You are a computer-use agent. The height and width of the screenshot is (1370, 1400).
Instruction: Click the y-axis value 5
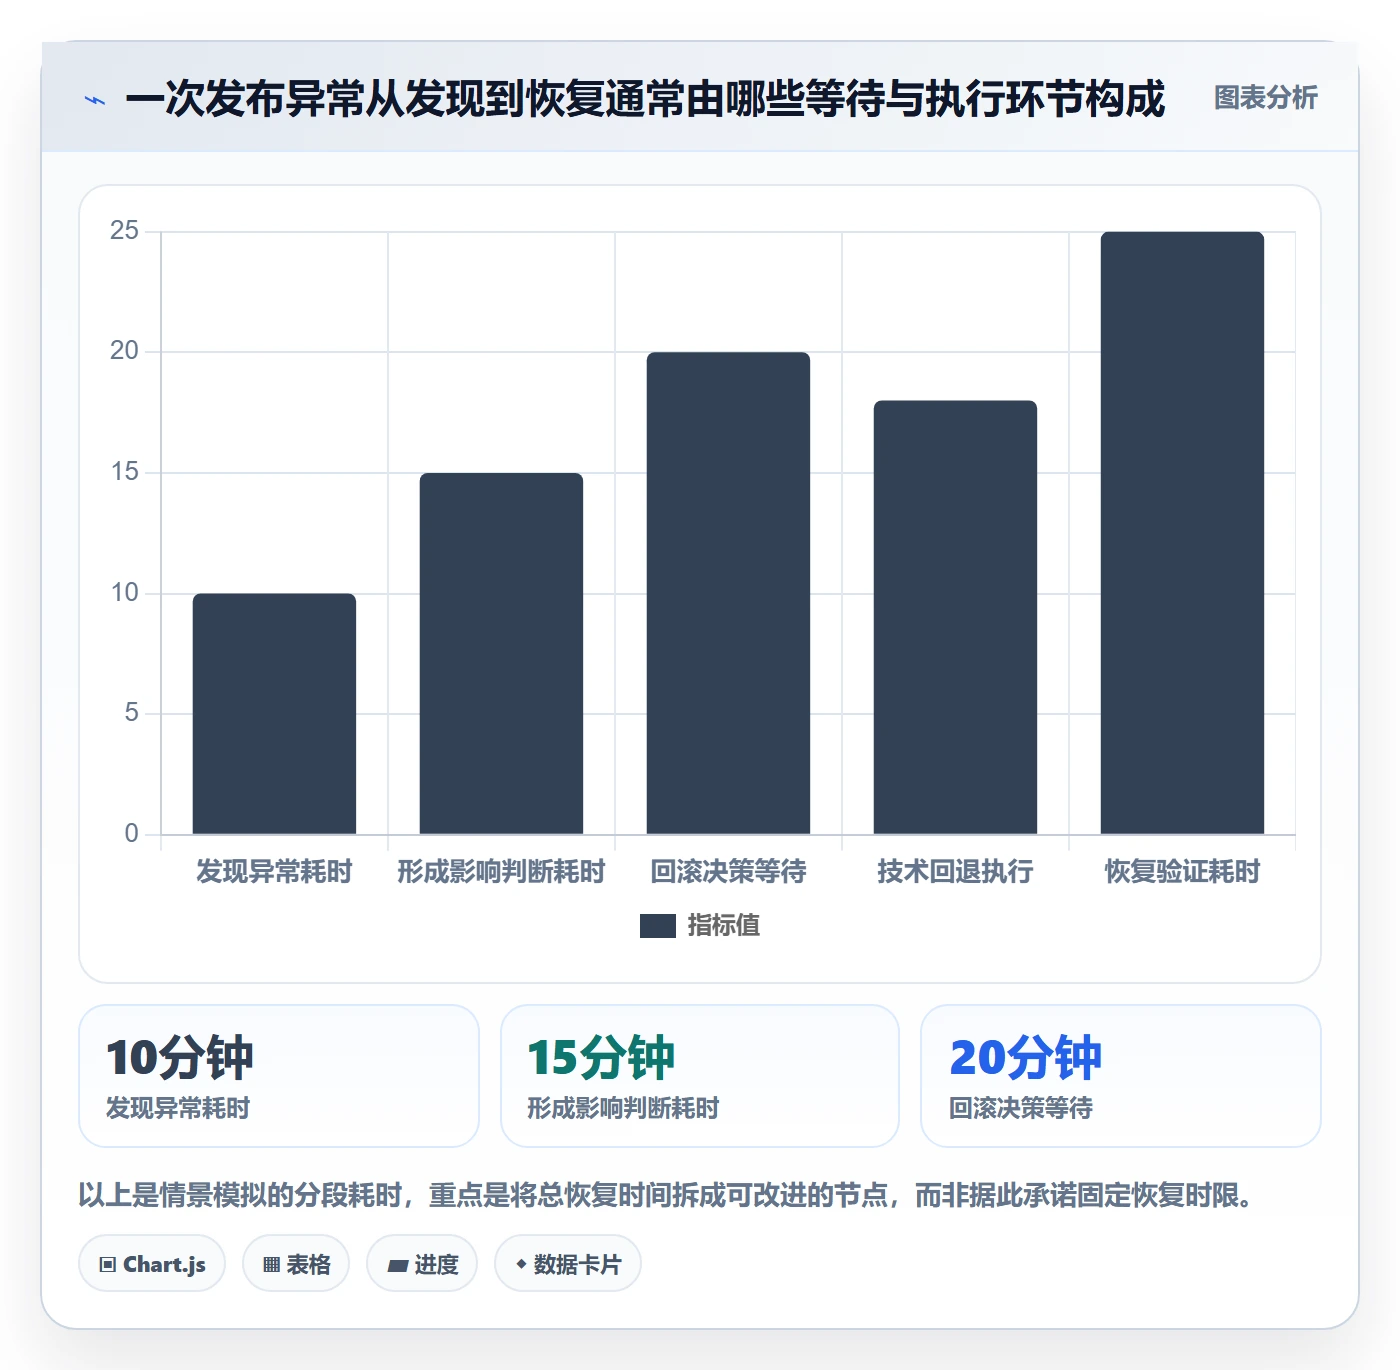click(131, 713)
